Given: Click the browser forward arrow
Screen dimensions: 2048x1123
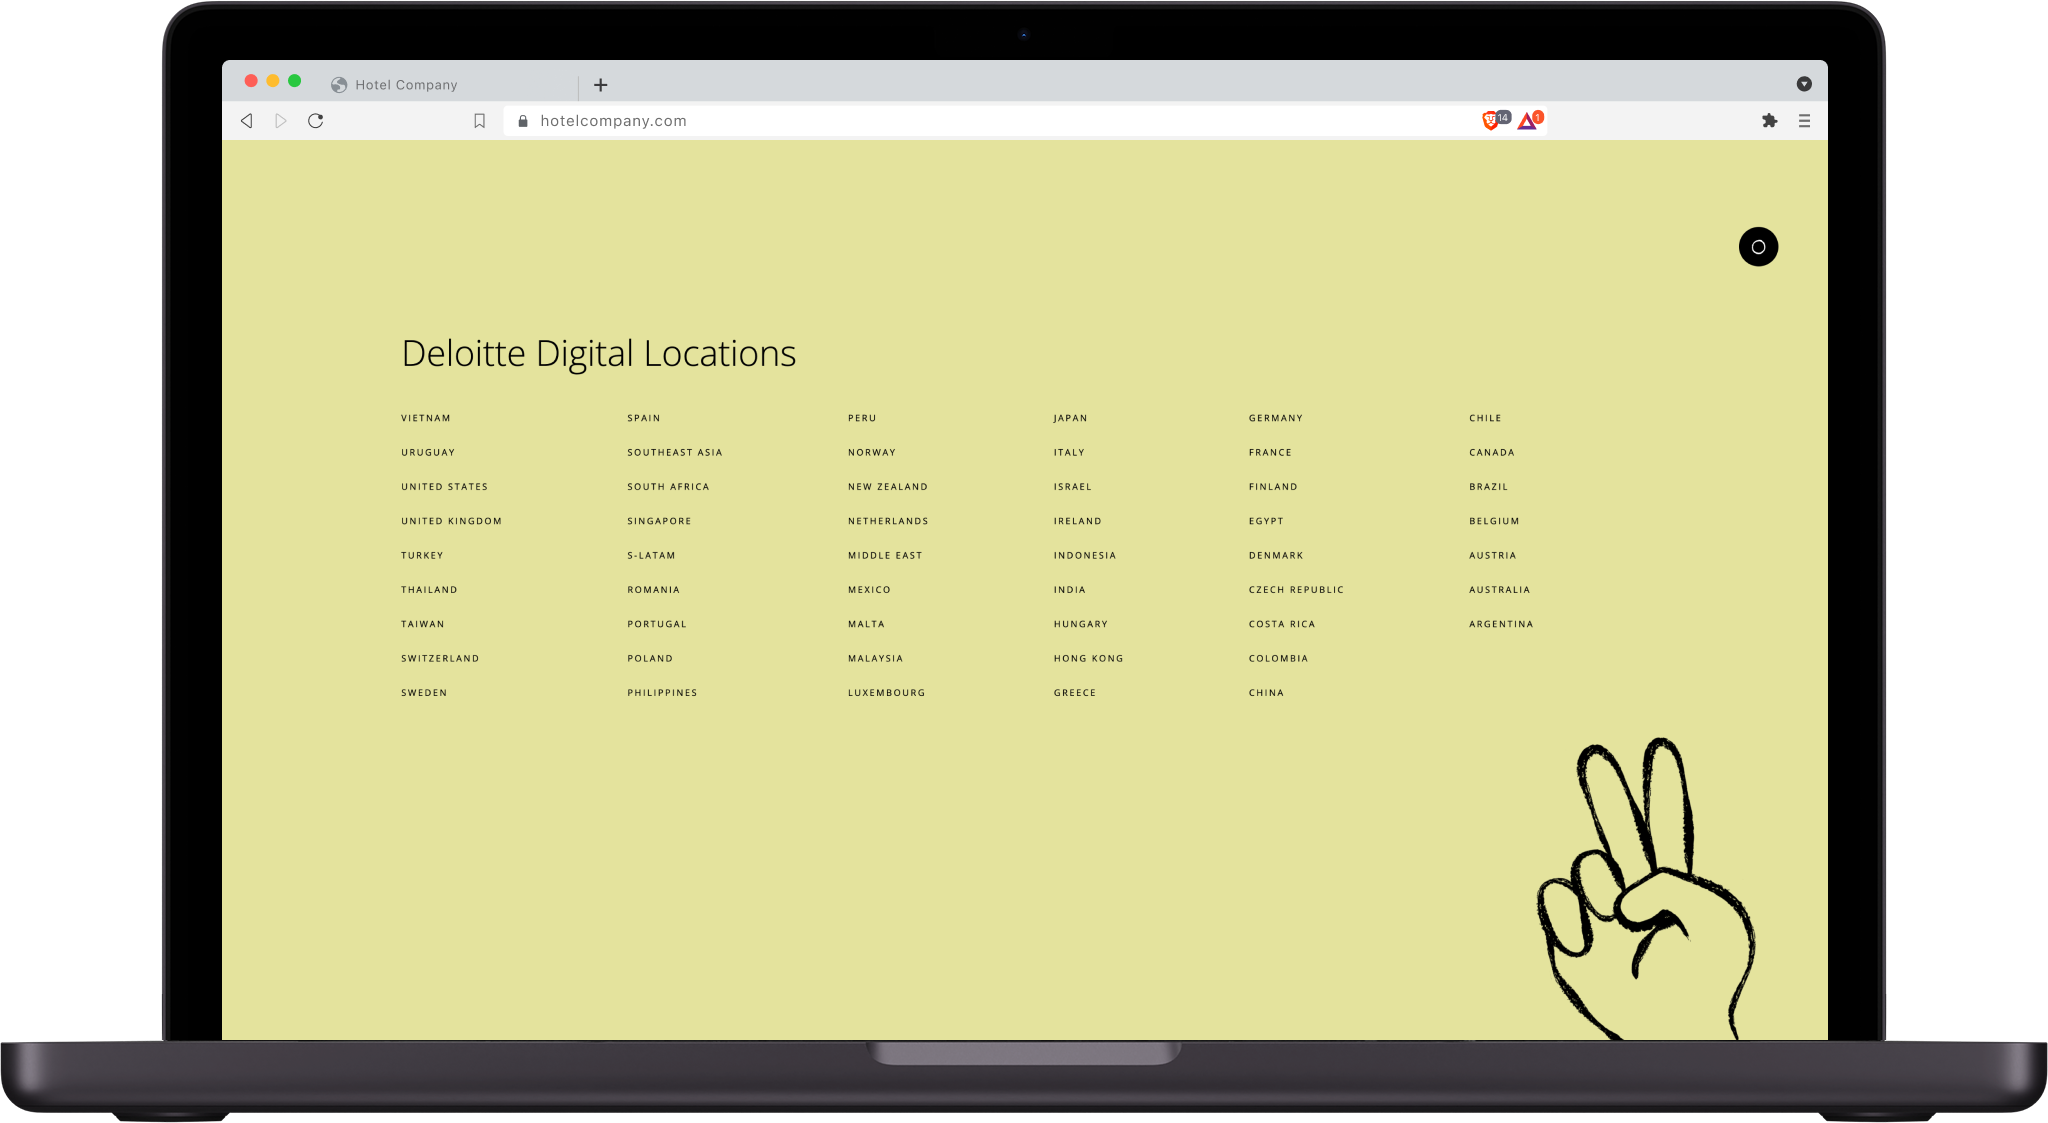Looking at the screenshot, I should 281,121.
